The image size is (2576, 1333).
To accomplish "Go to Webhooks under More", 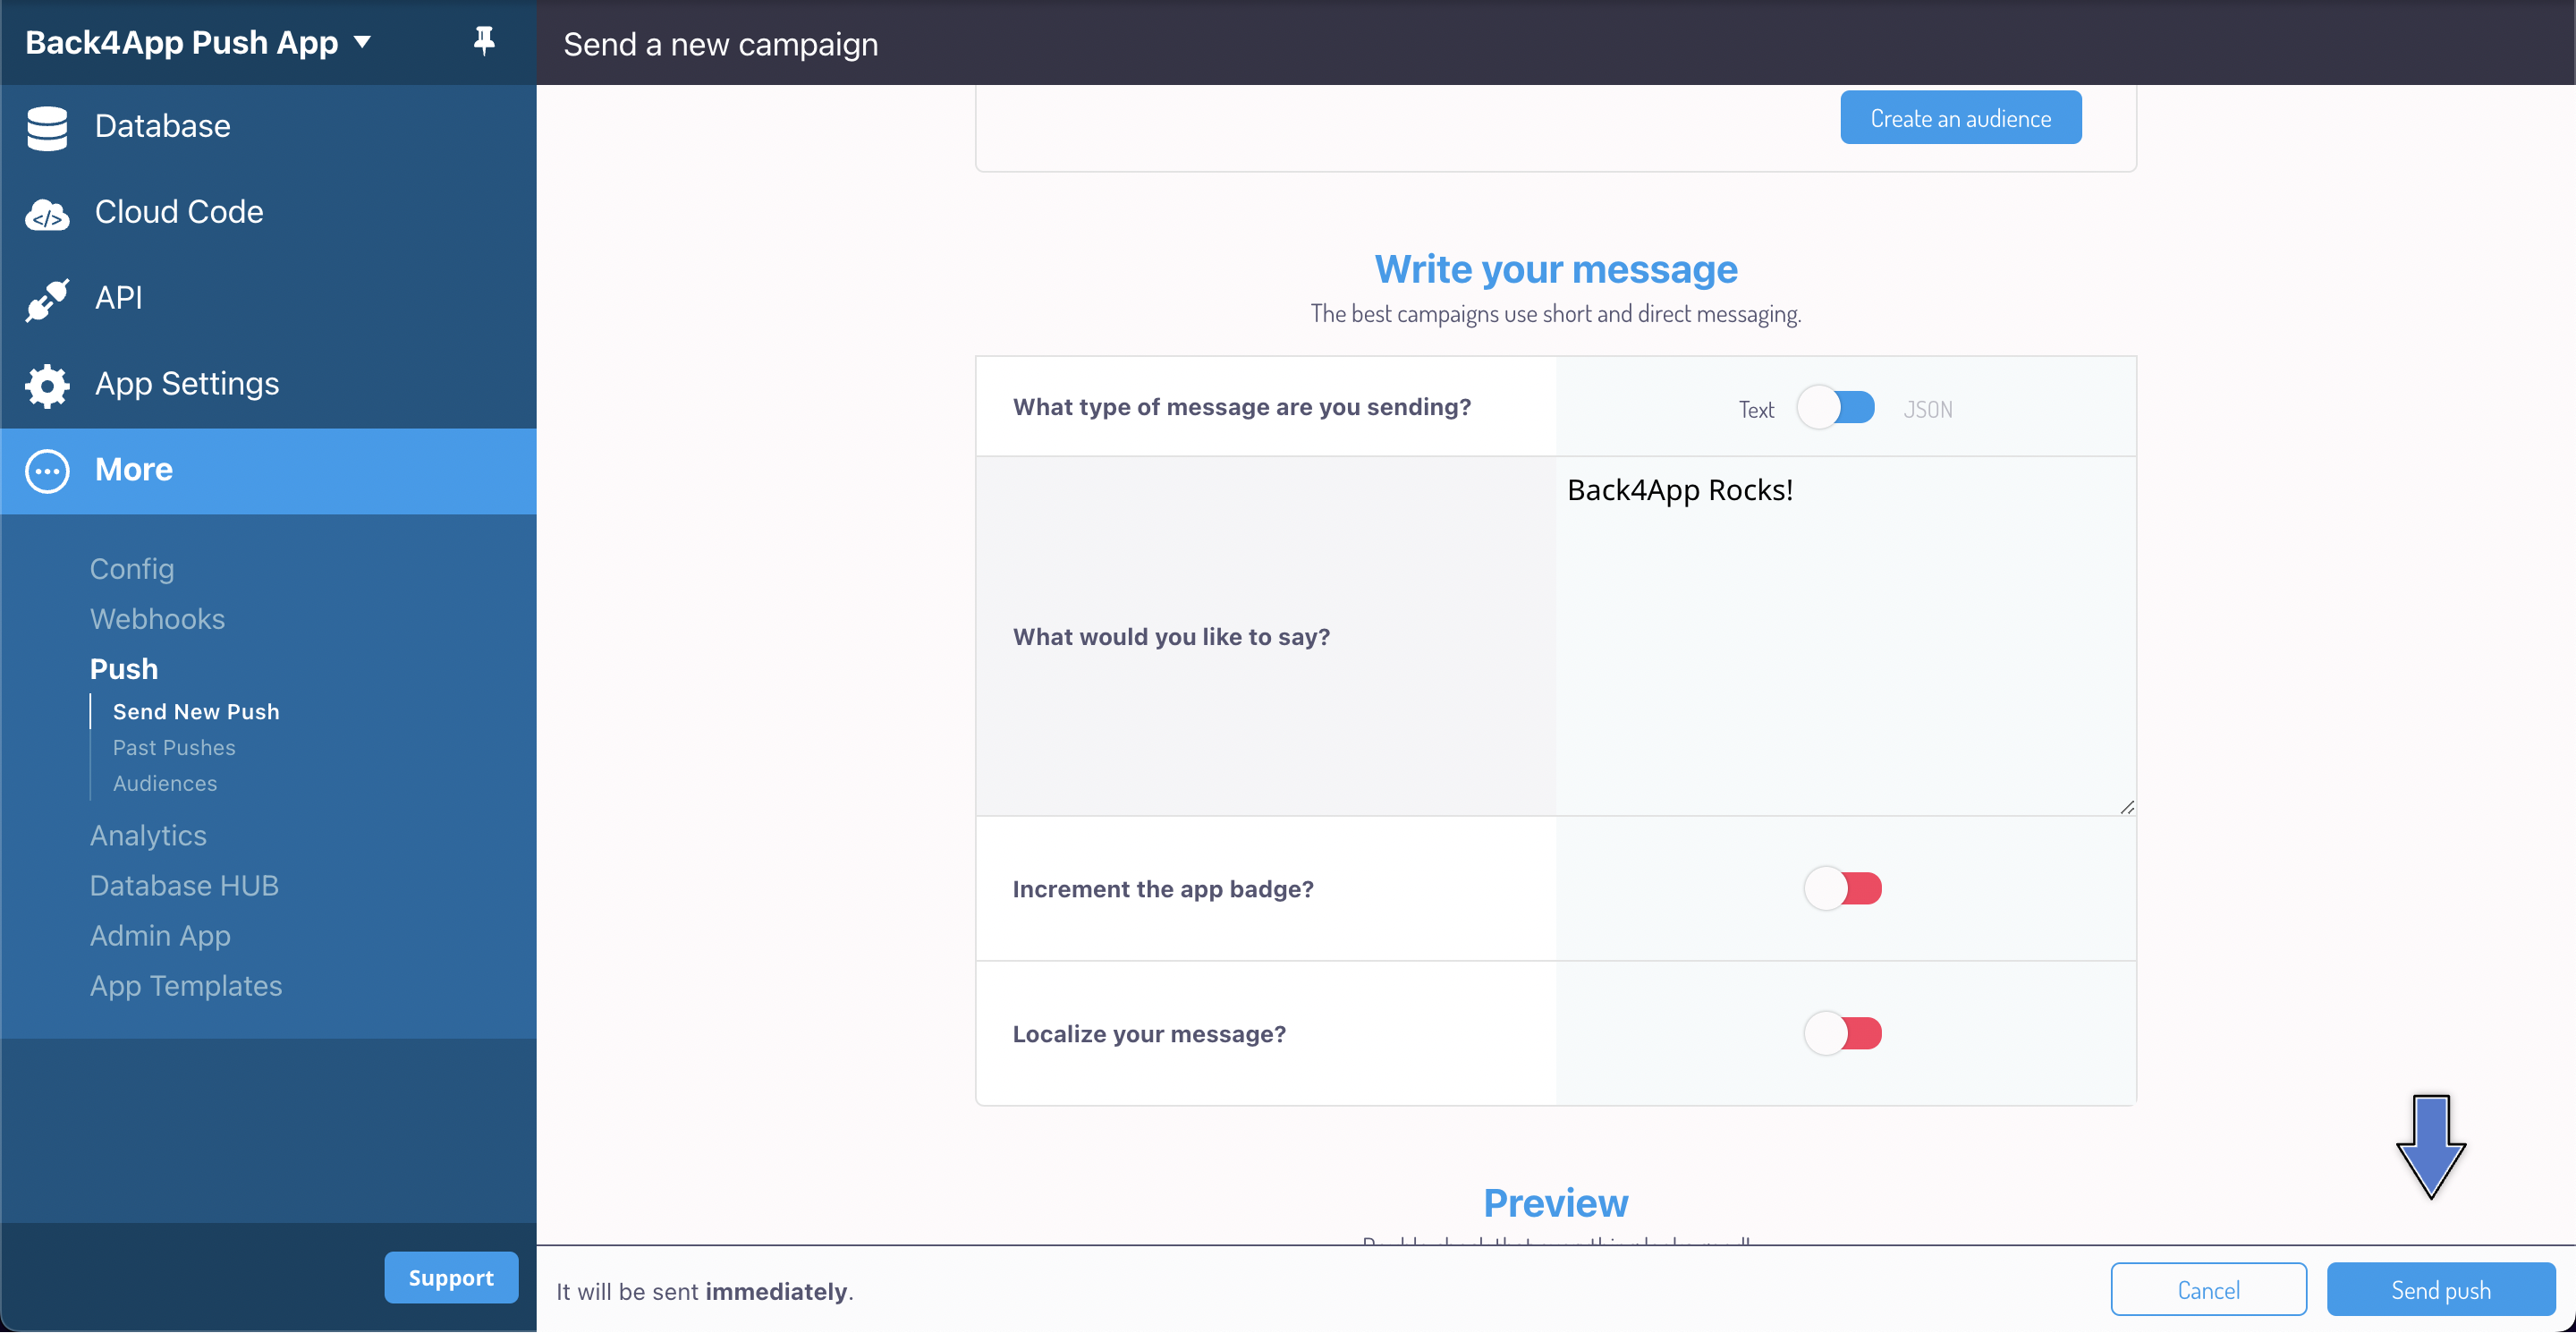I will click(x=157, y=619).
